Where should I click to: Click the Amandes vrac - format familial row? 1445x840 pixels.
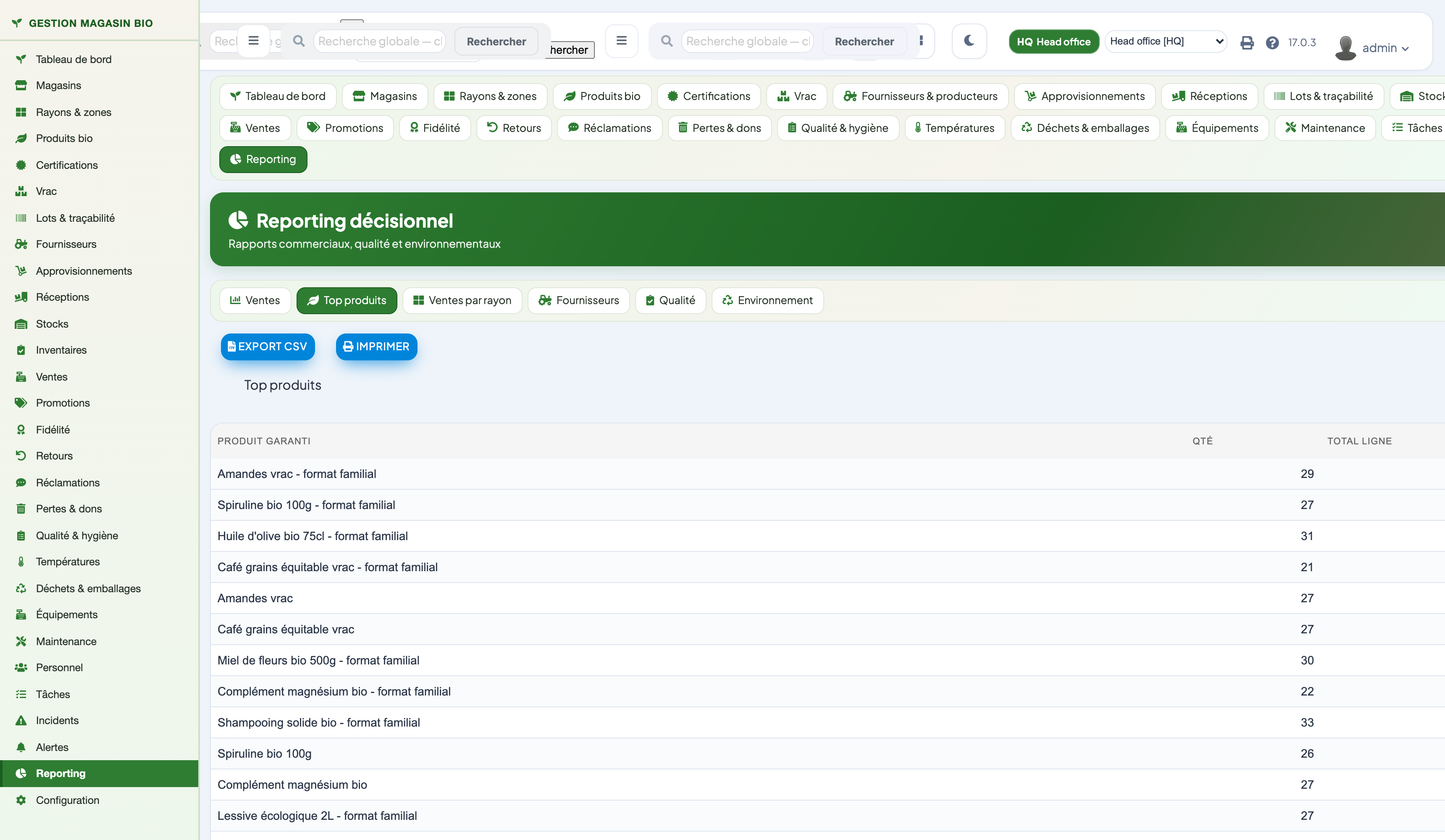point(828,474)
